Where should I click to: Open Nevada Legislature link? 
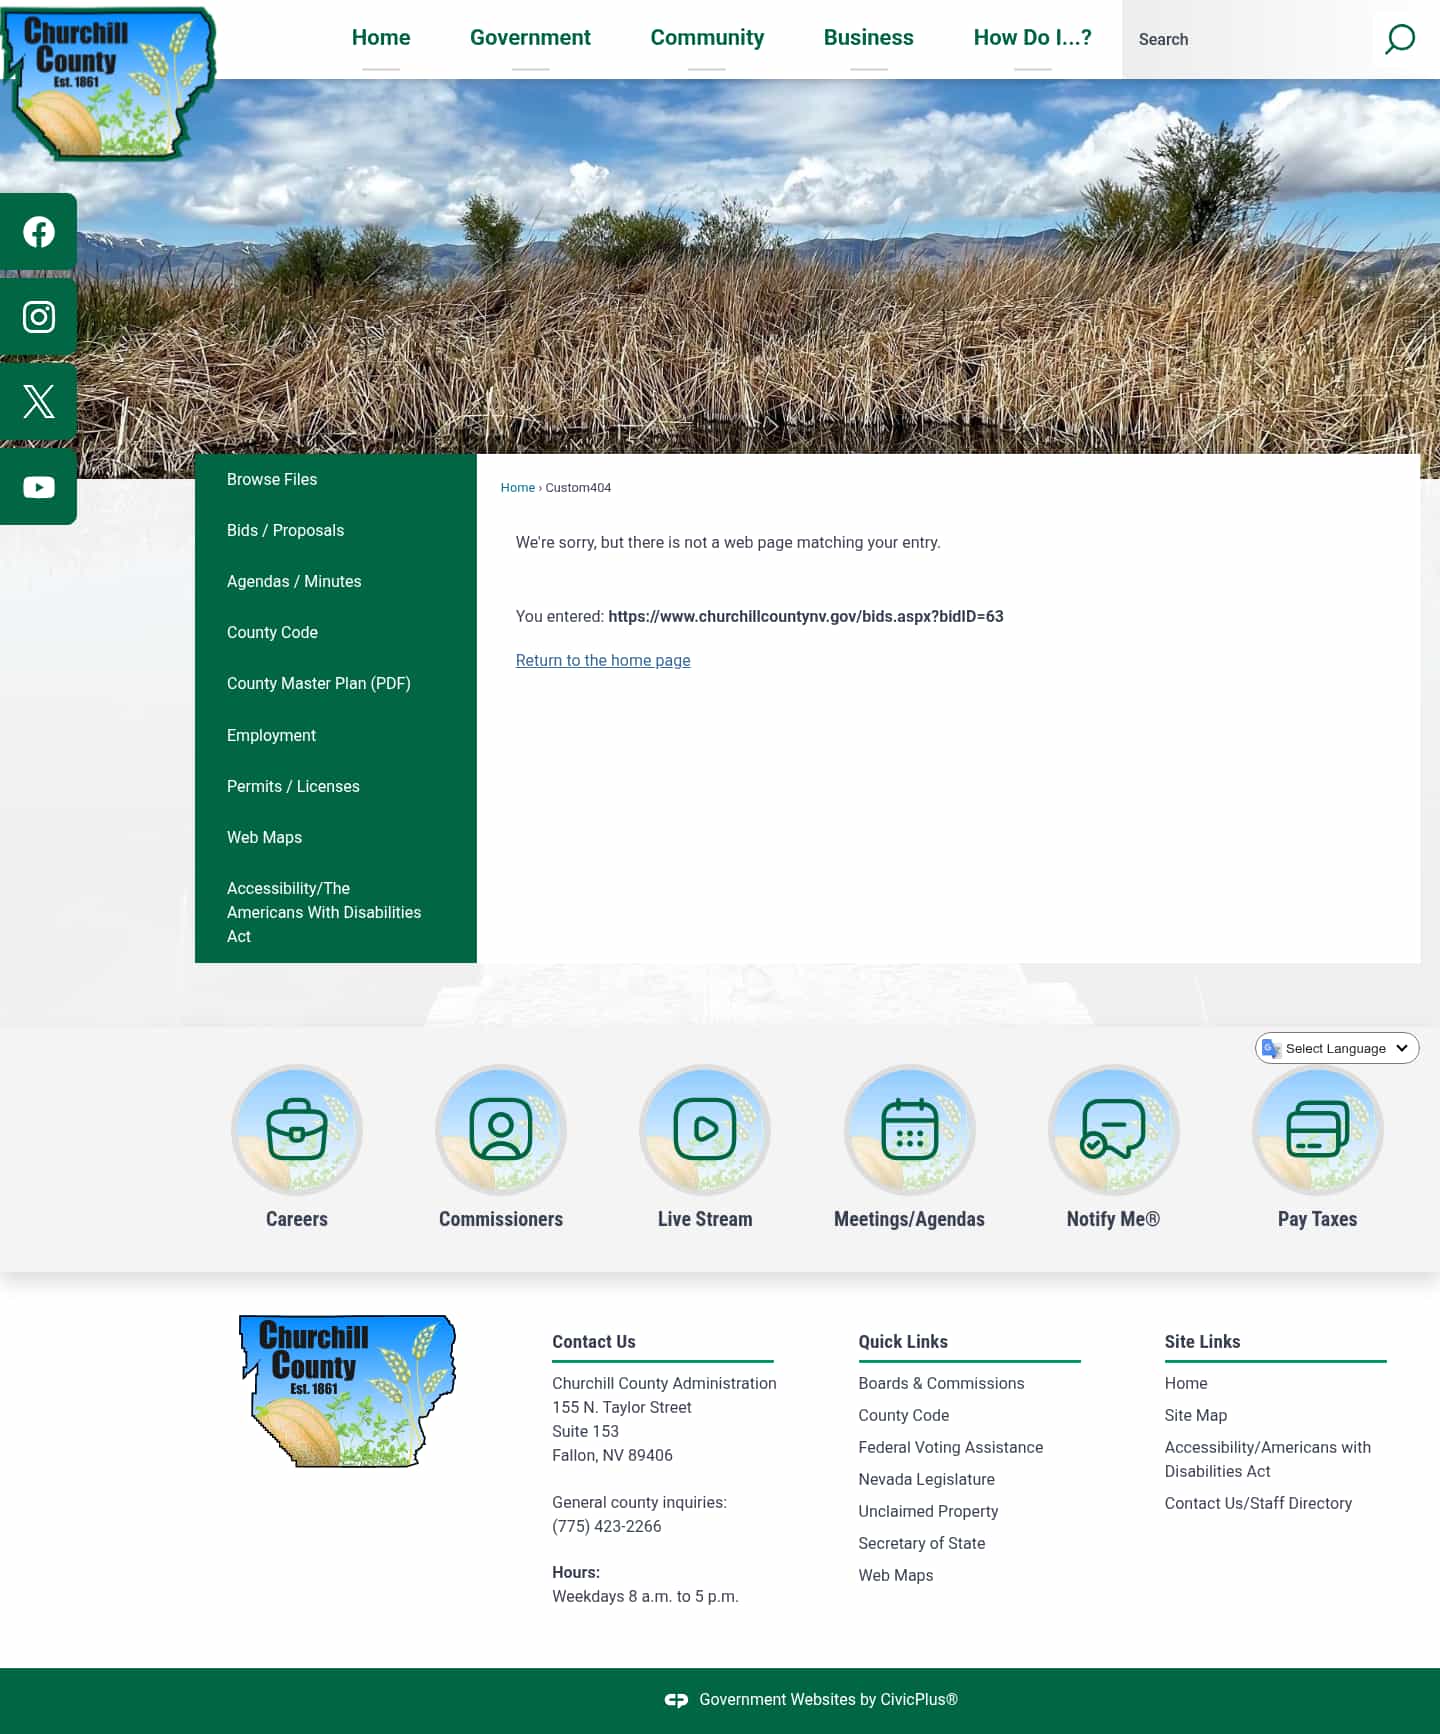pos(927,1480)
